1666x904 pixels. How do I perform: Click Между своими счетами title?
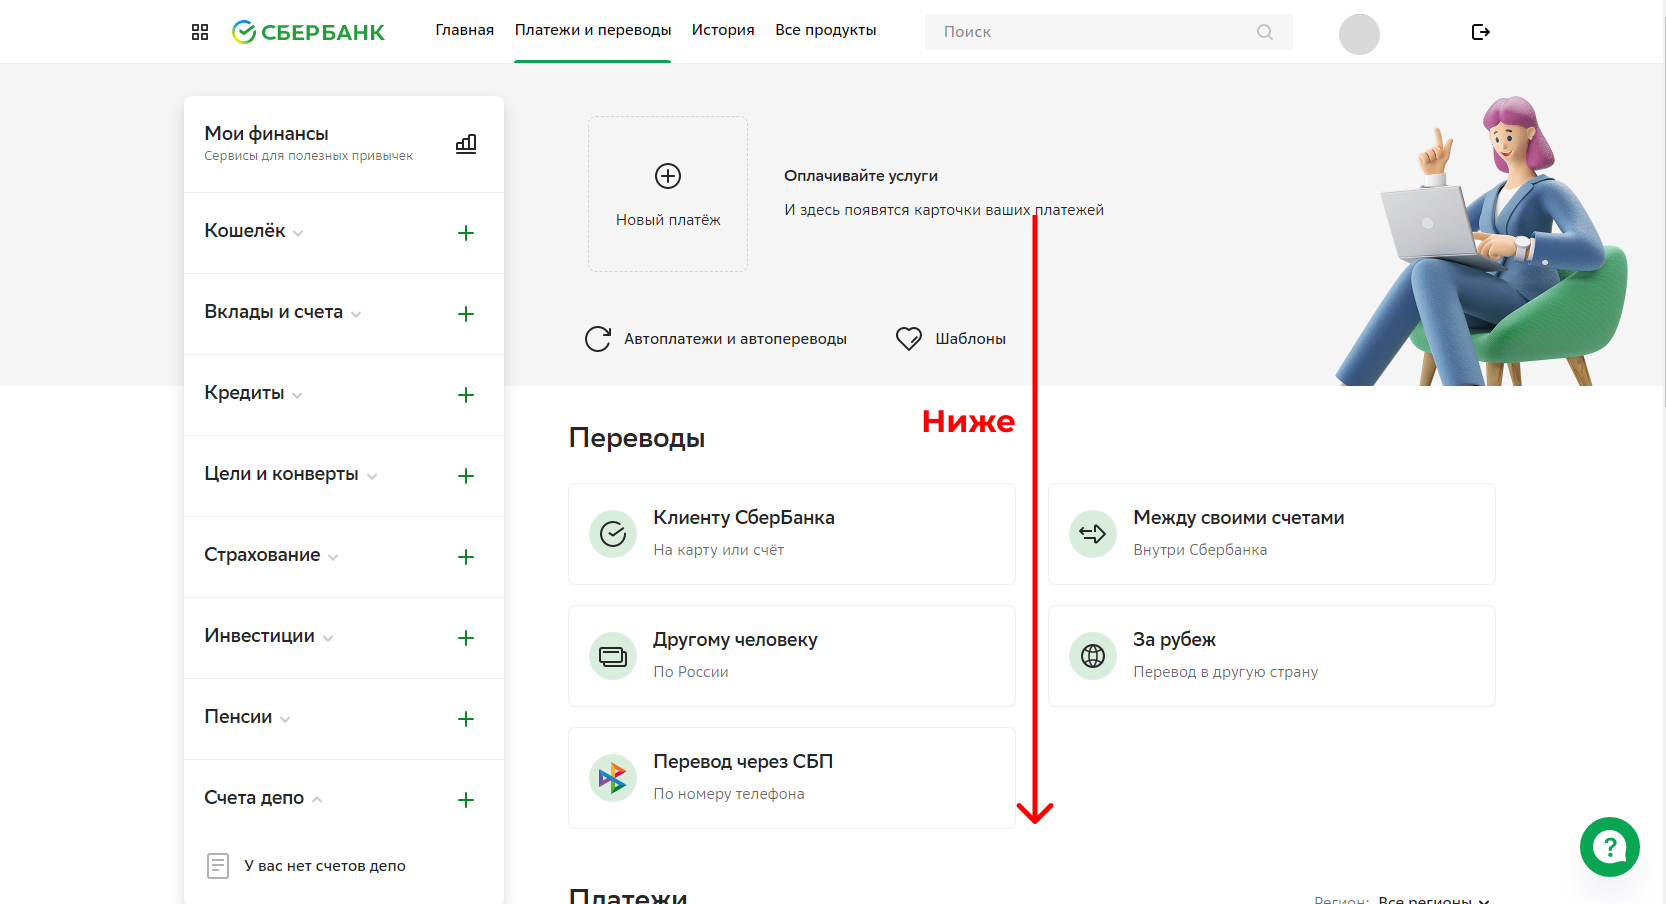(x=1238, y=518)
